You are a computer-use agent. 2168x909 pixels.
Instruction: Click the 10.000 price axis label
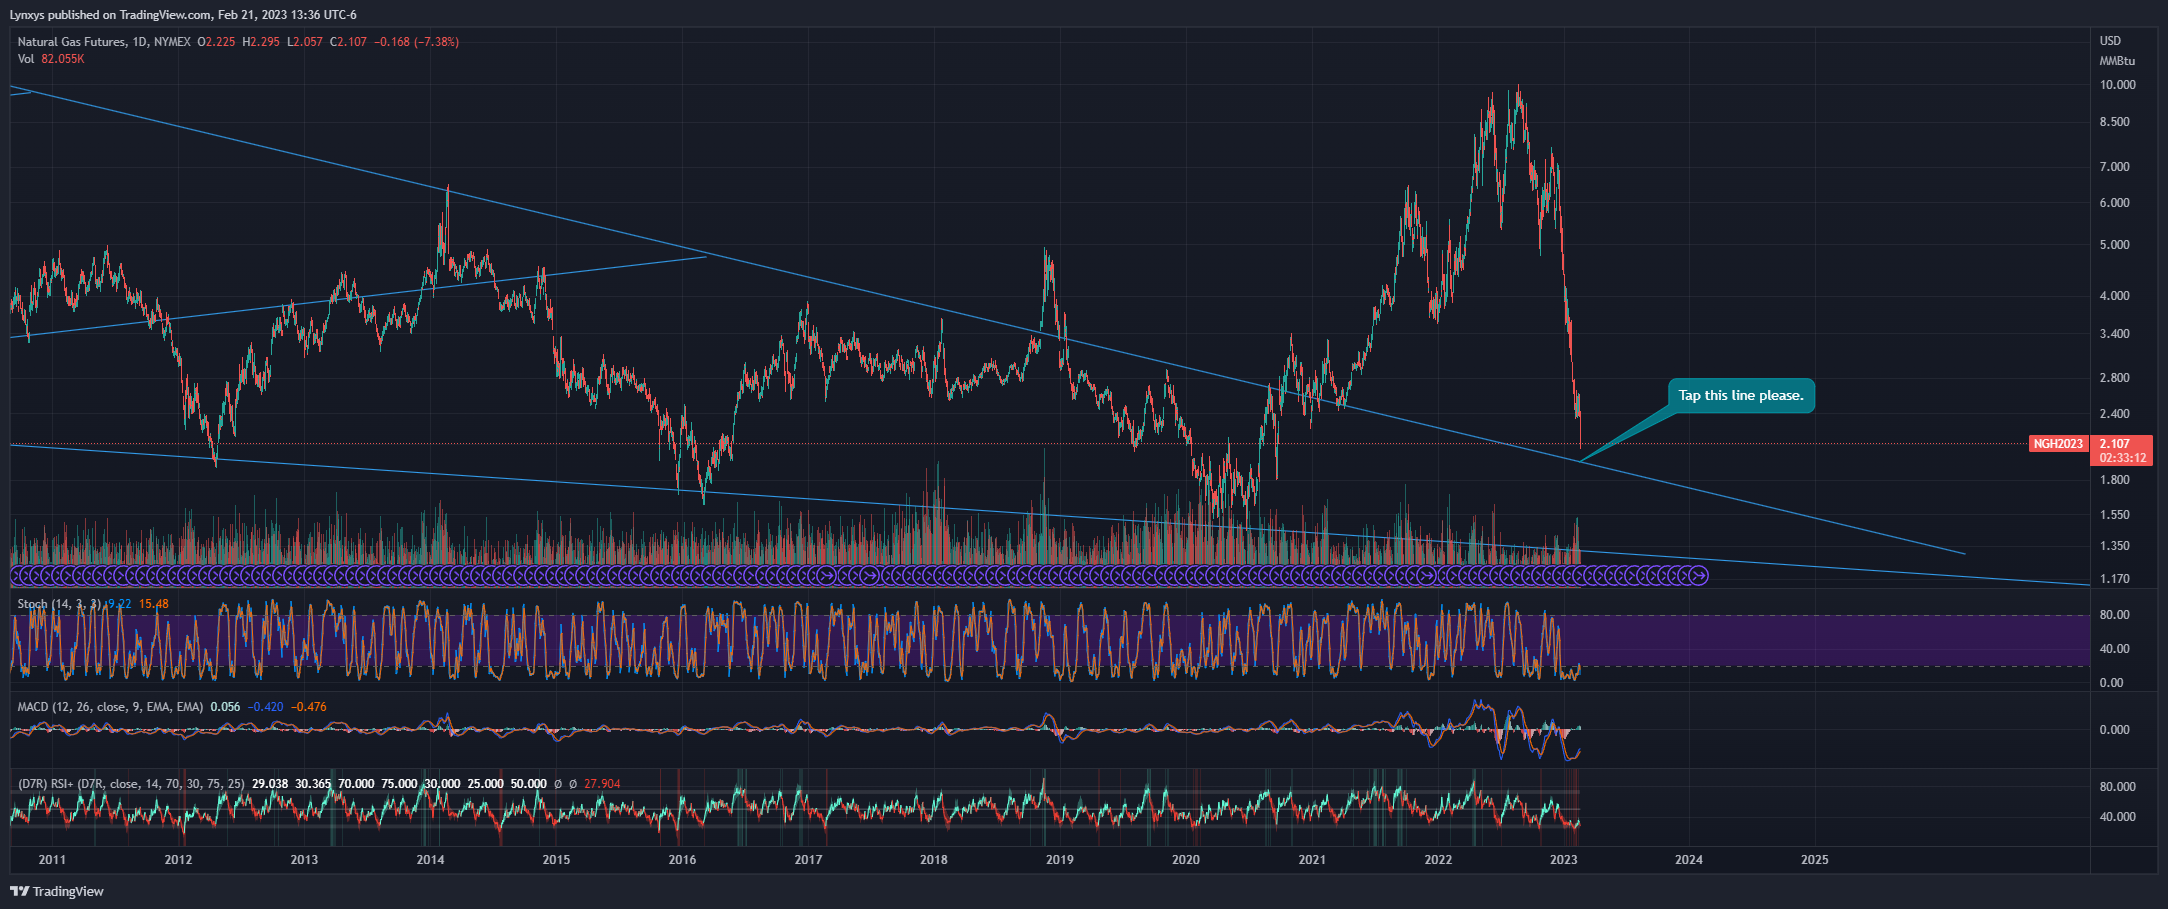[2118, 85]
